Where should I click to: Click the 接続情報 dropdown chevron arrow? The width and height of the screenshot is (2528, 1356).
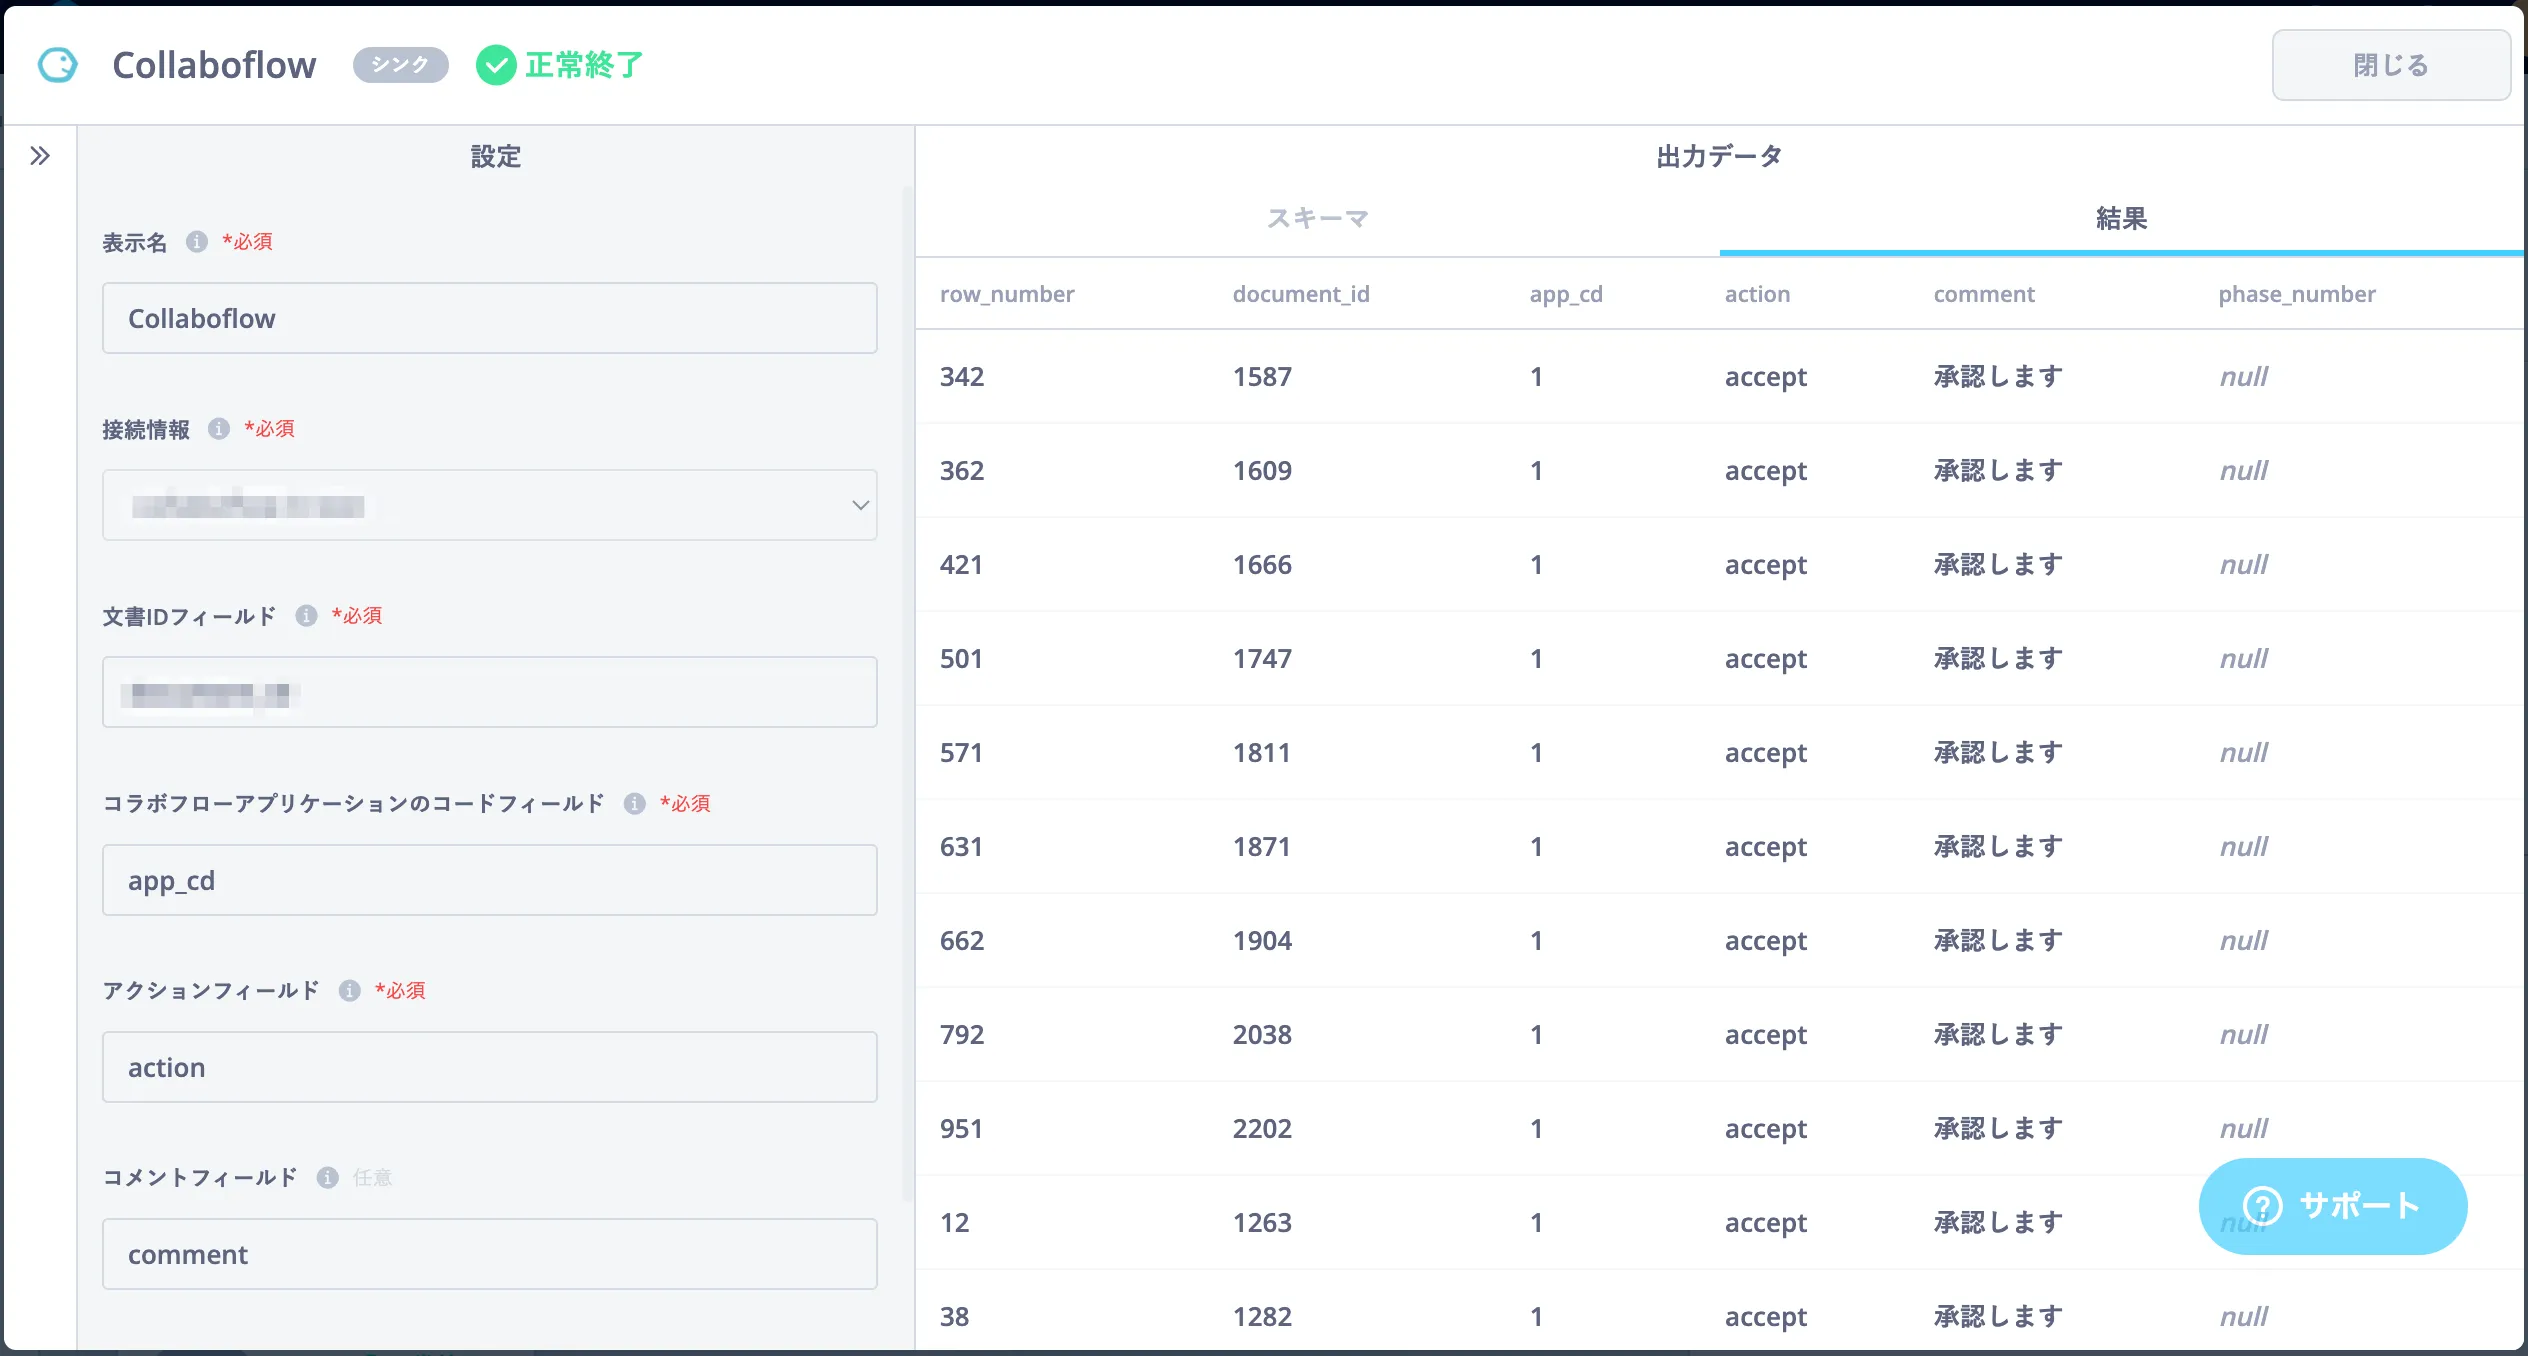(859, 505)
